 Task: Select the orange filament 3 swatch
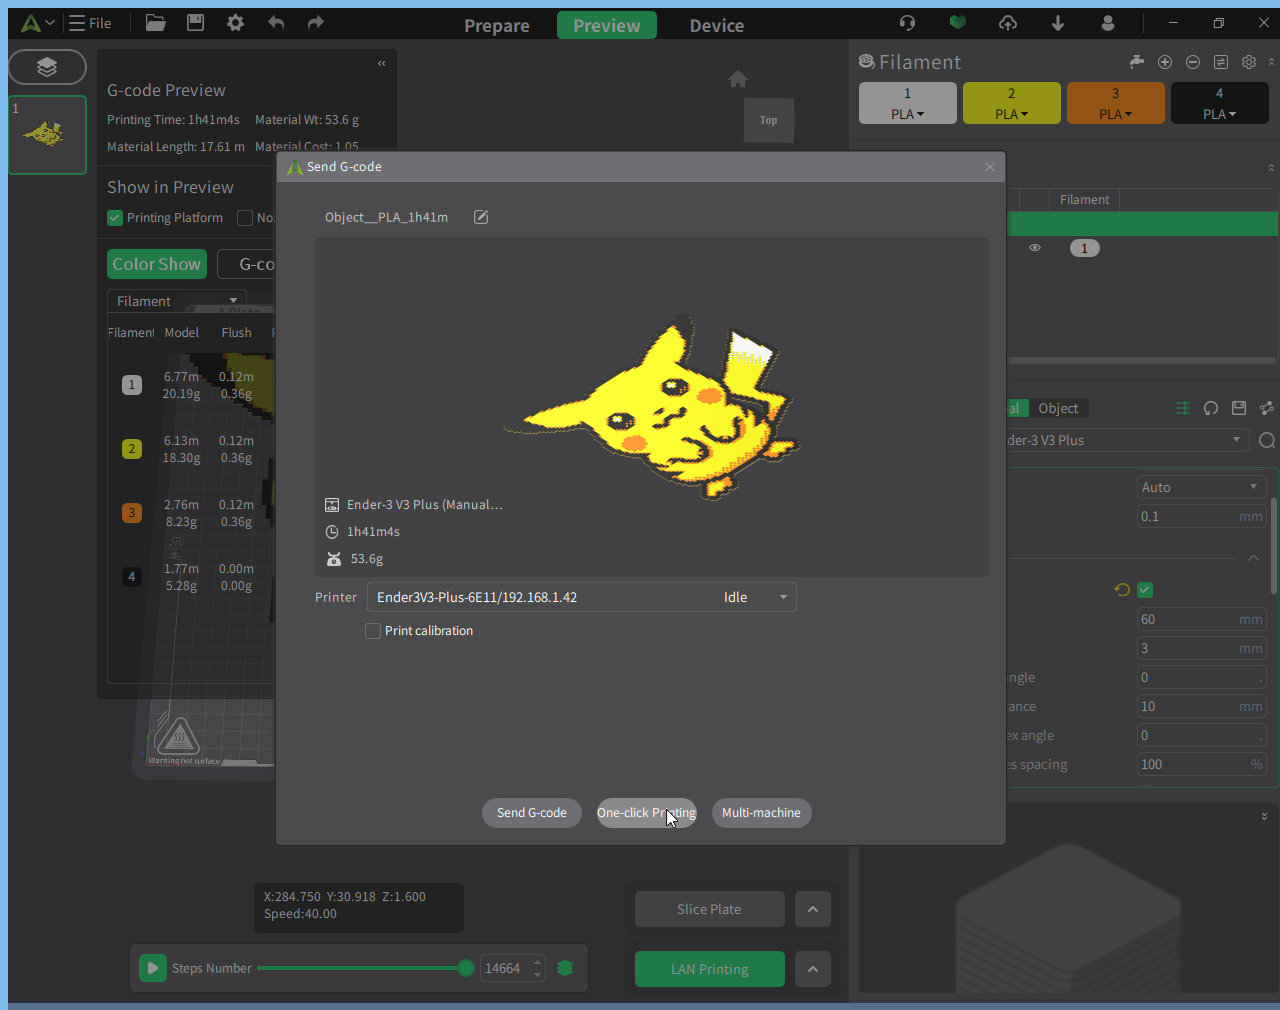(1116, 103)
